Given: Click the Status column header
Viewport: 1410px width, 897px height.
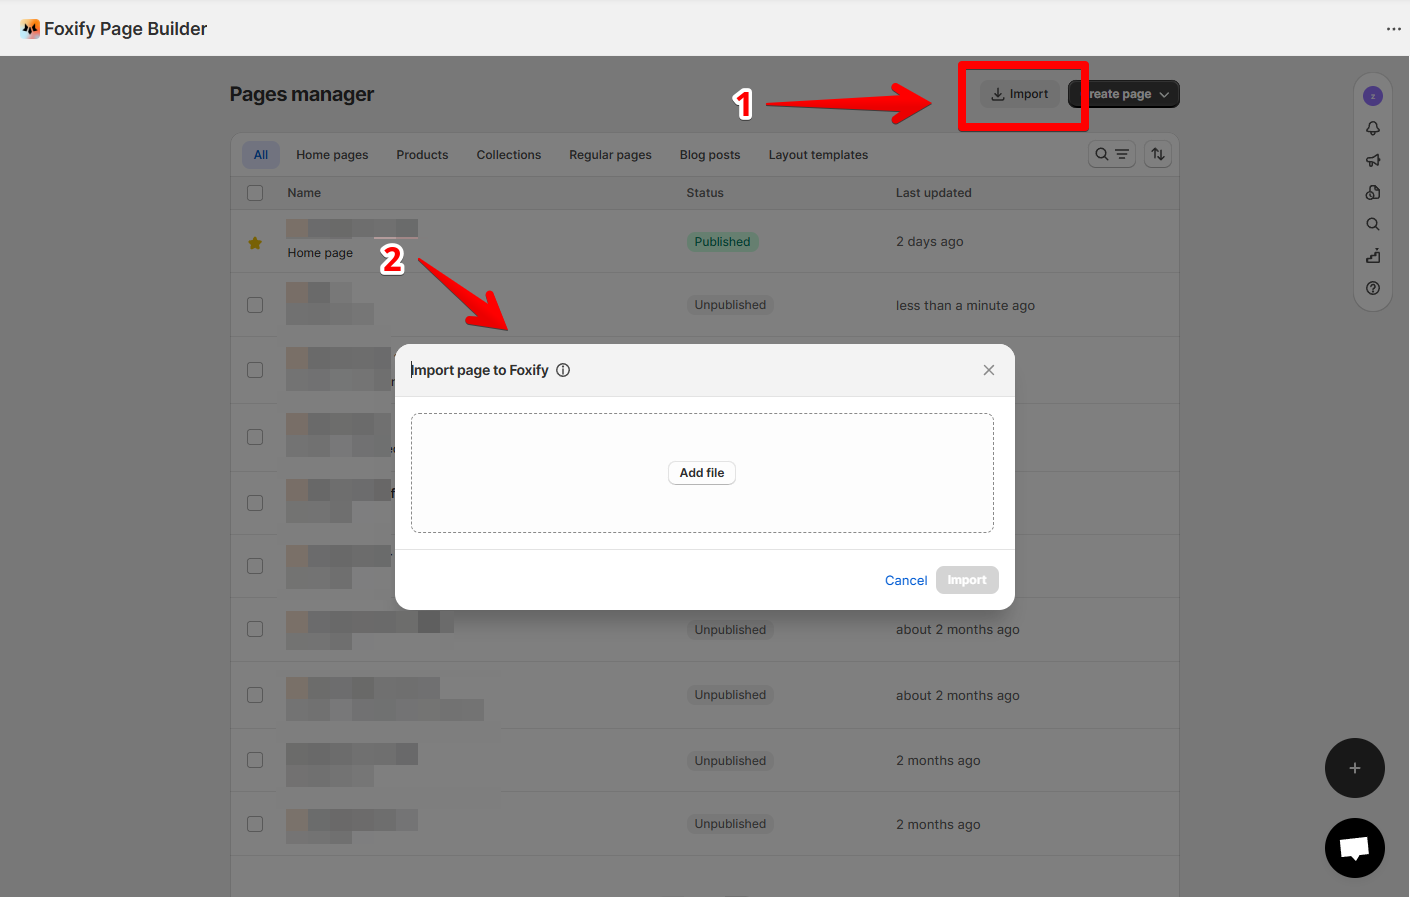Looking at the screenshot, I should (705, 193).
